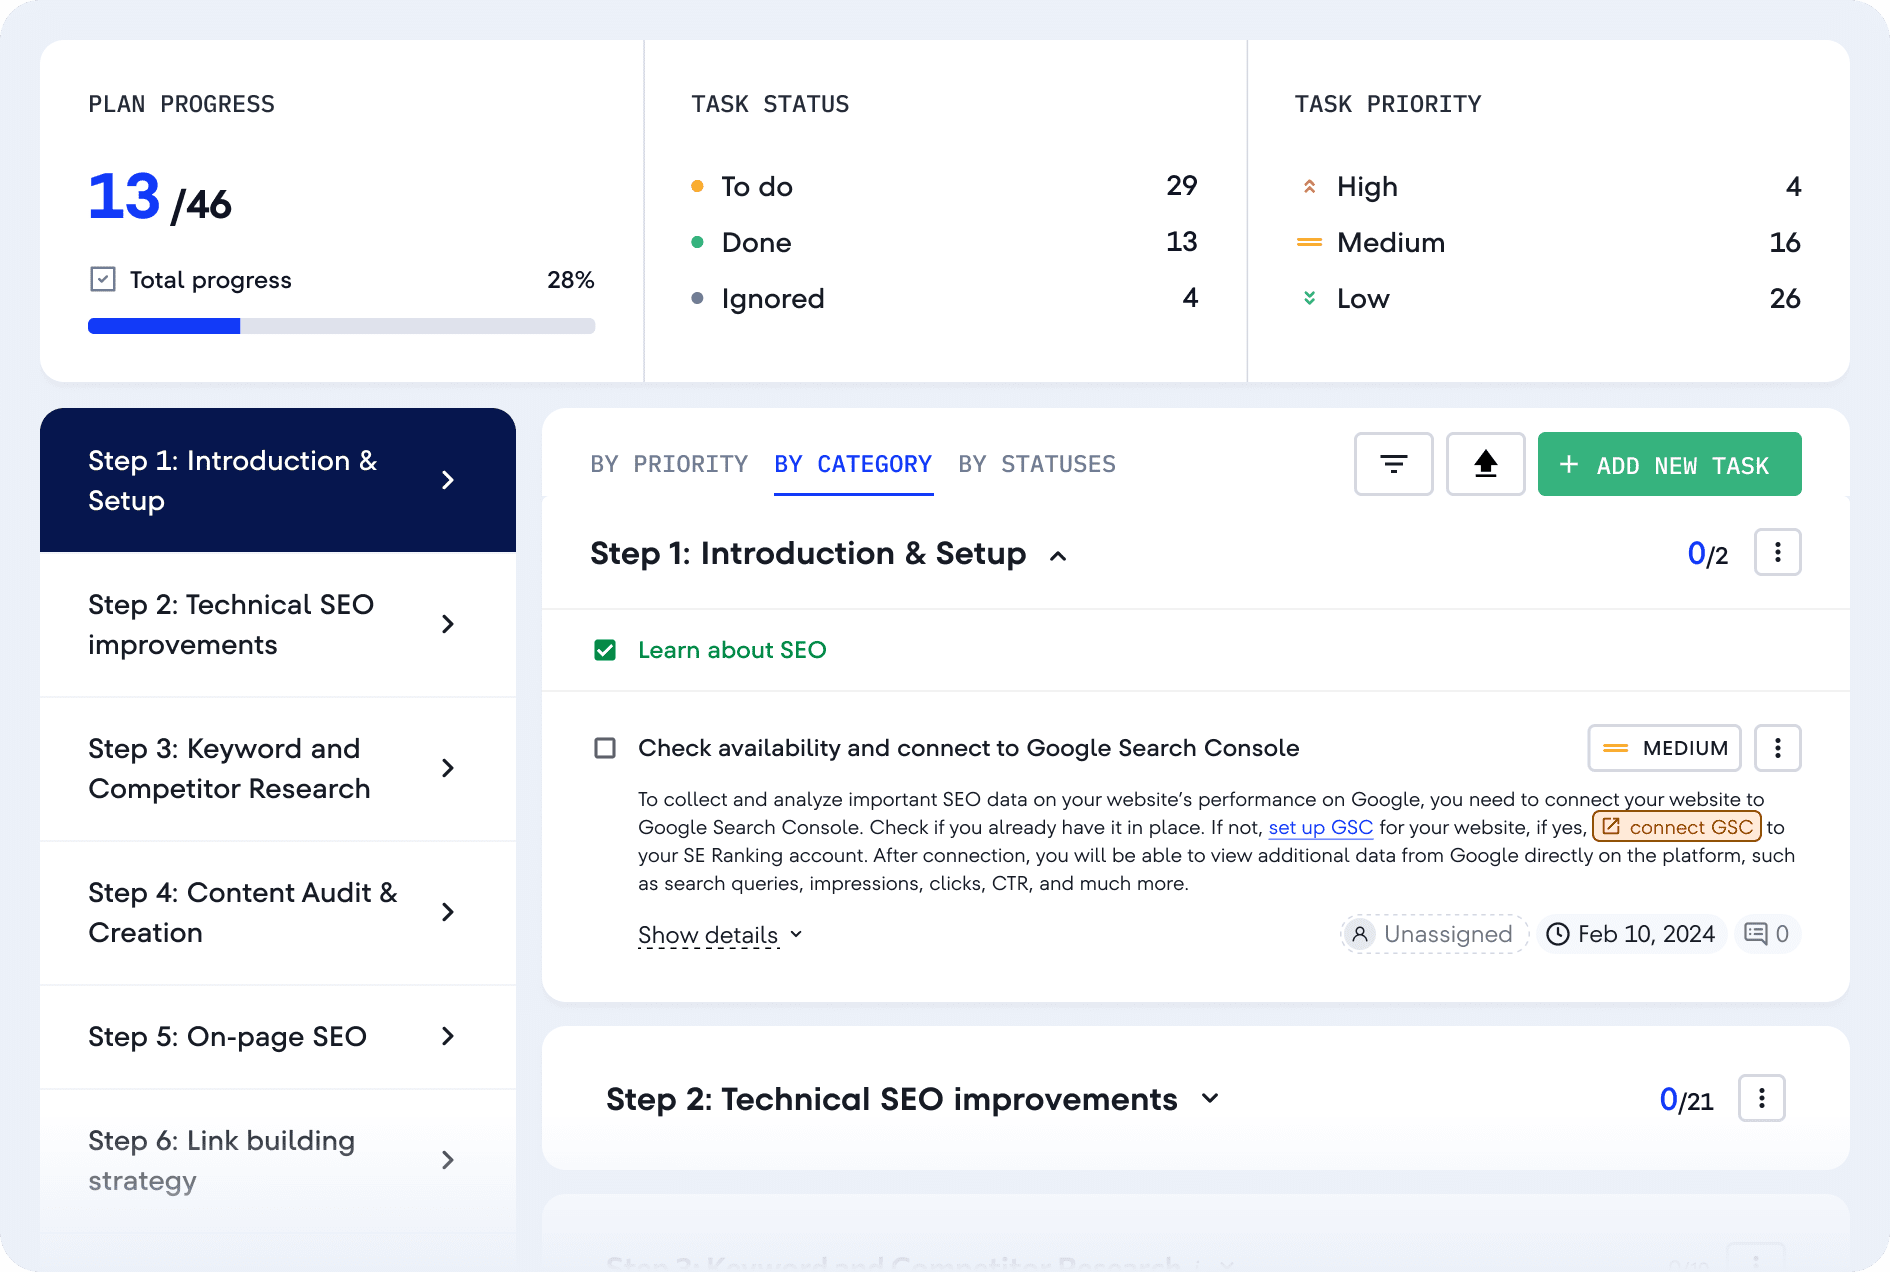Open Step 5: On-page SEO sidebar item
The image size is (1890, 1272).
(278, 1036)
